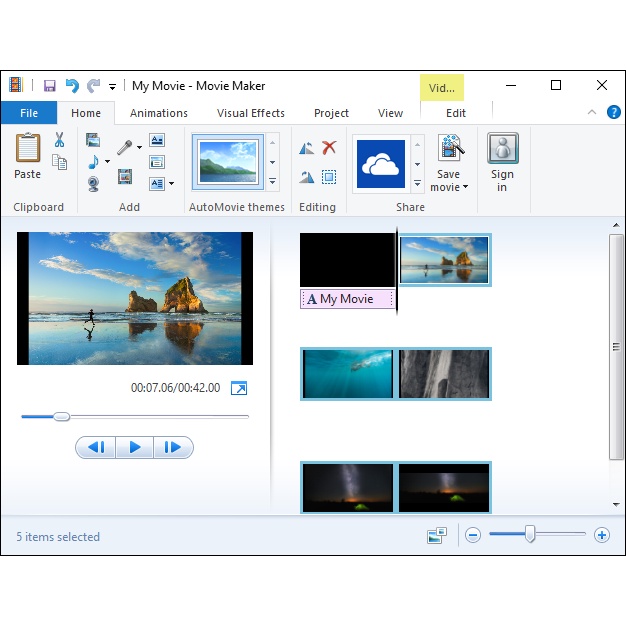This screenshot has height=626, width=626.
Task: Open the blue File menu button
Action: pyautogui.click(x=29, y=113)
